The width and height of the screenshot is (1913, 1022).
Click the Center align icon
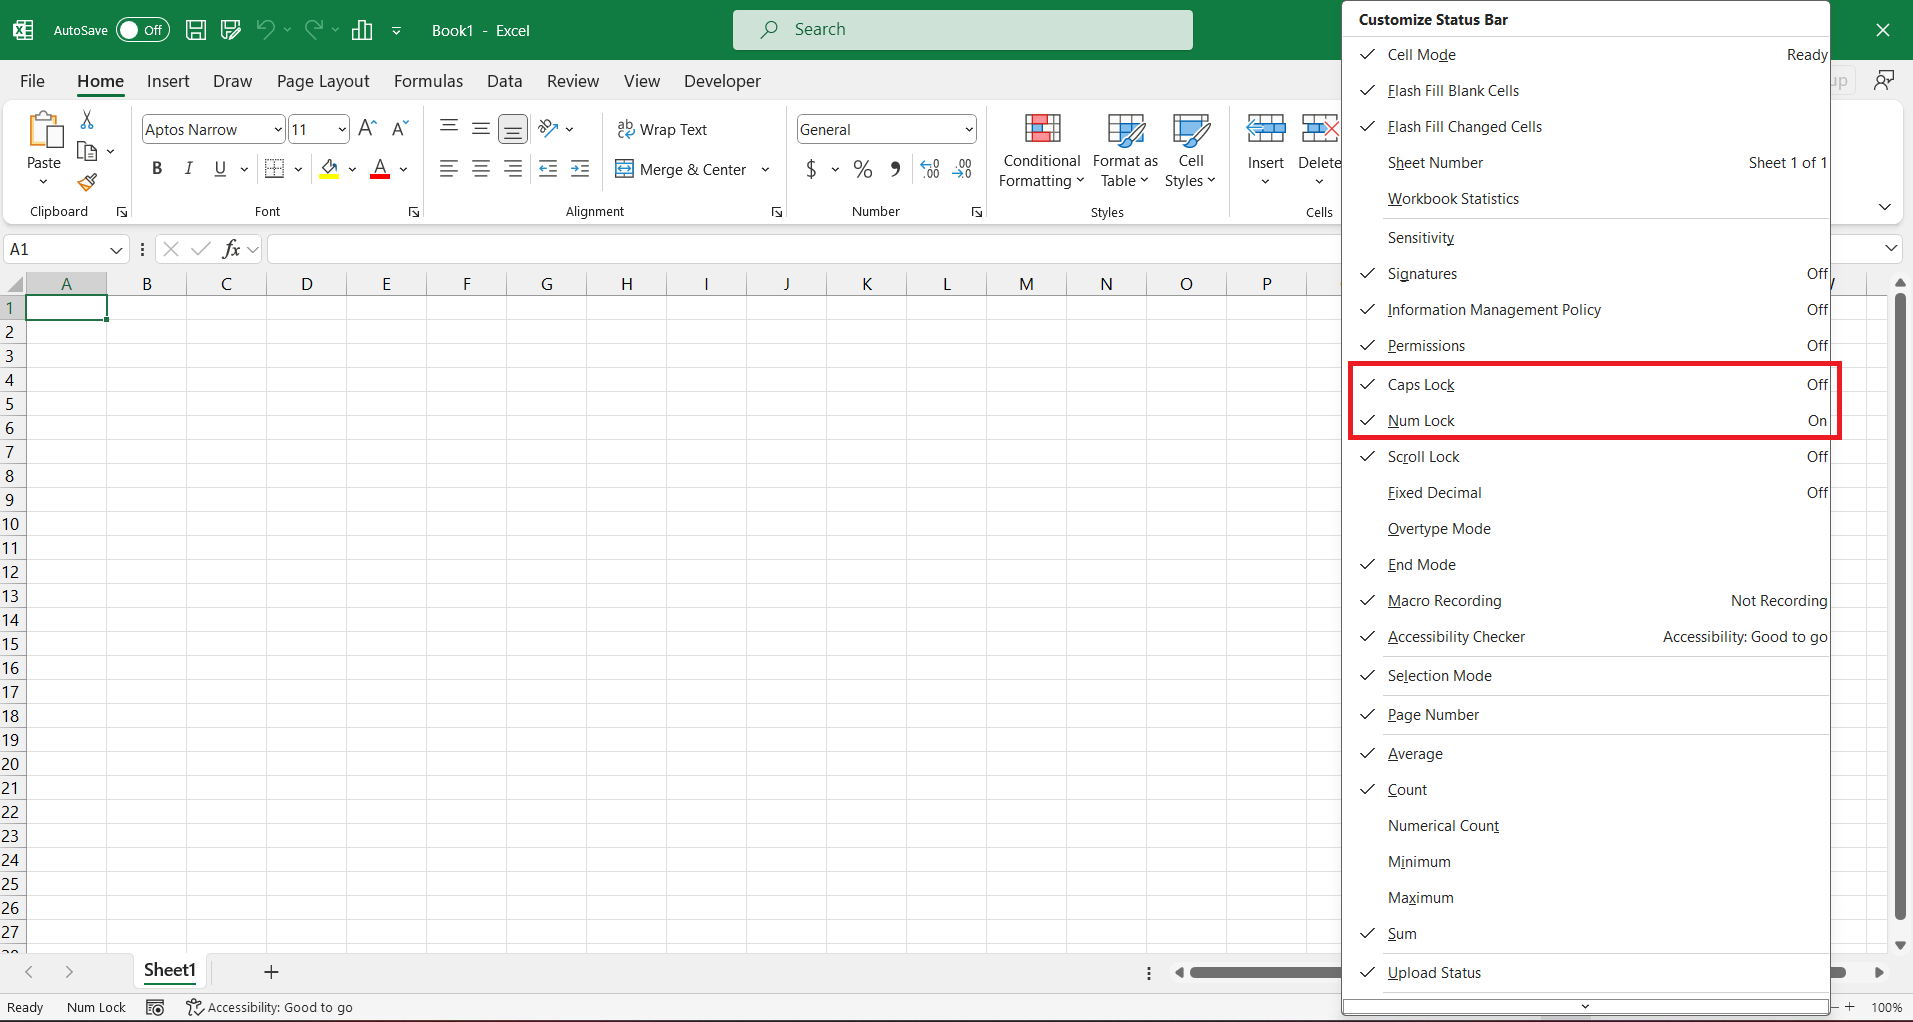481,169
